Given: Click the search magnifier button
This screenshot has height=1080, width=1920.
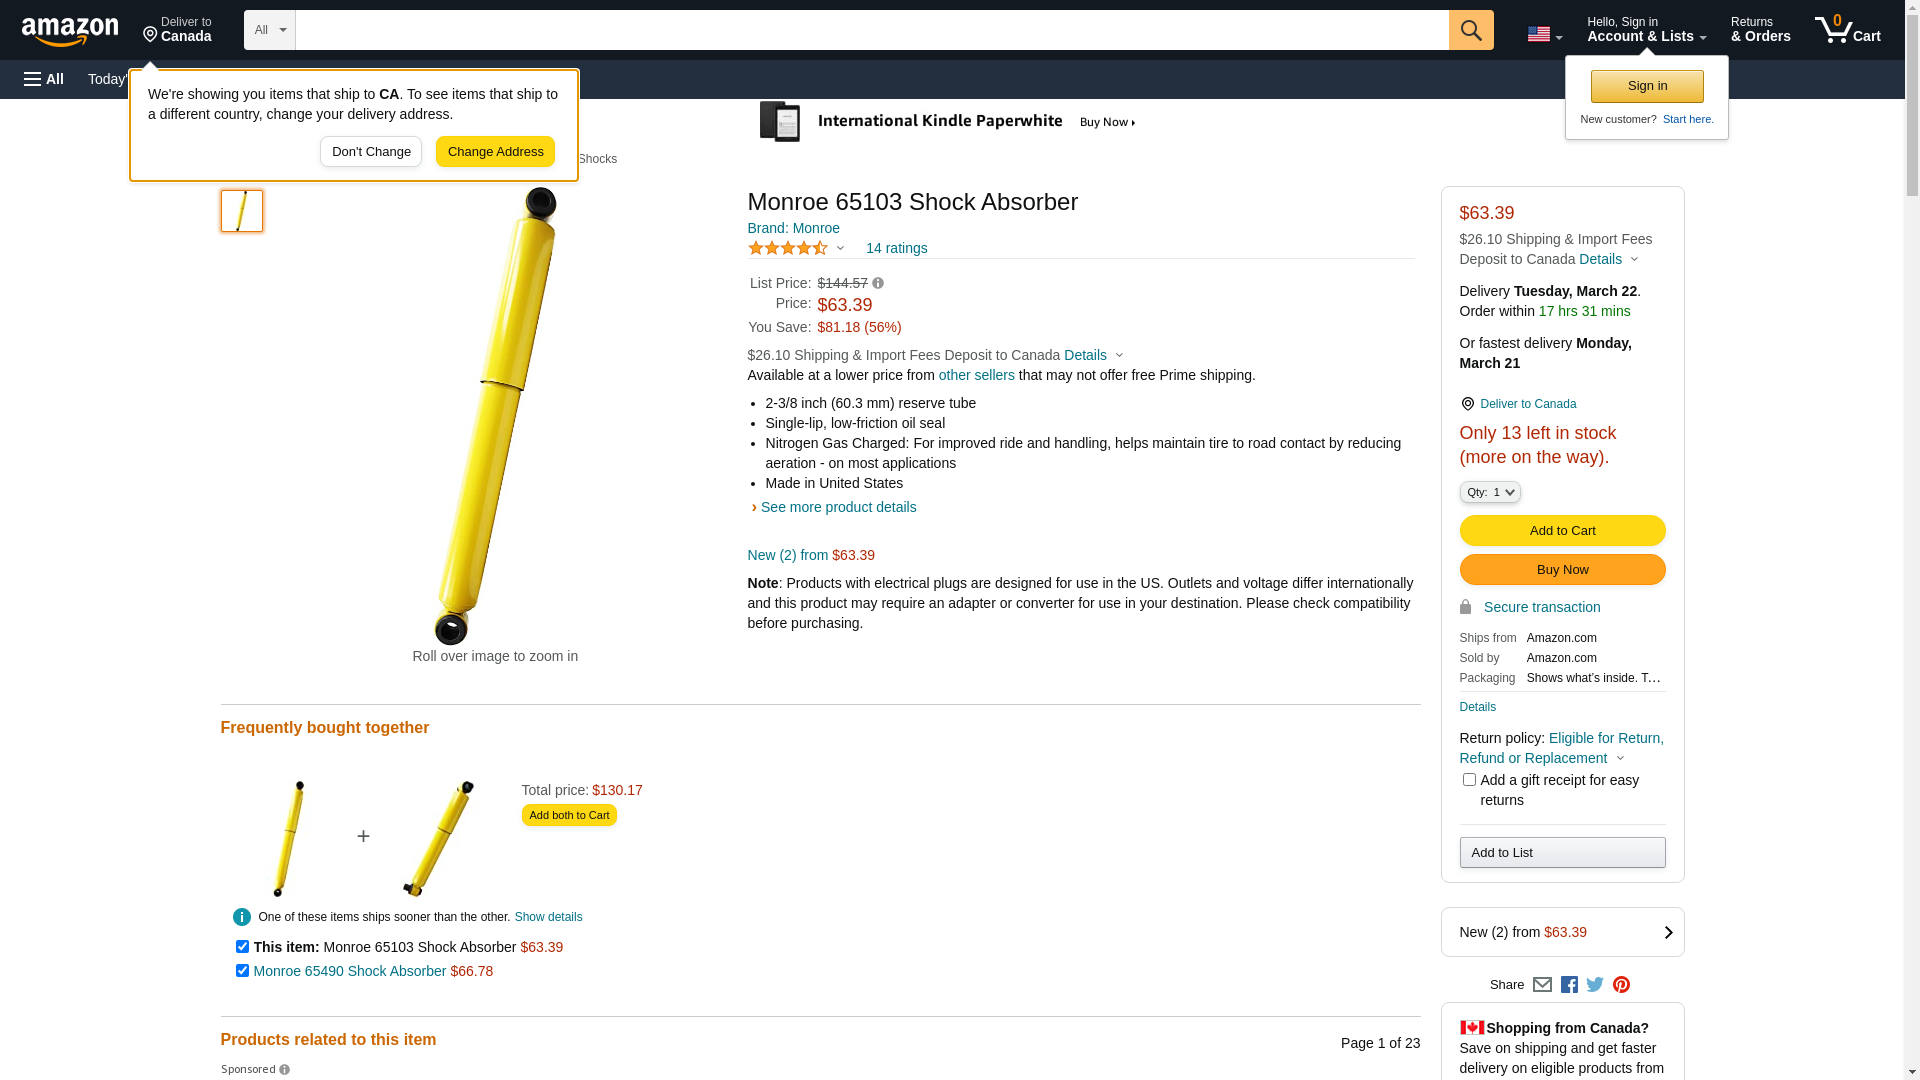Looking at the screenshot, I should (x=1470, y=30).
